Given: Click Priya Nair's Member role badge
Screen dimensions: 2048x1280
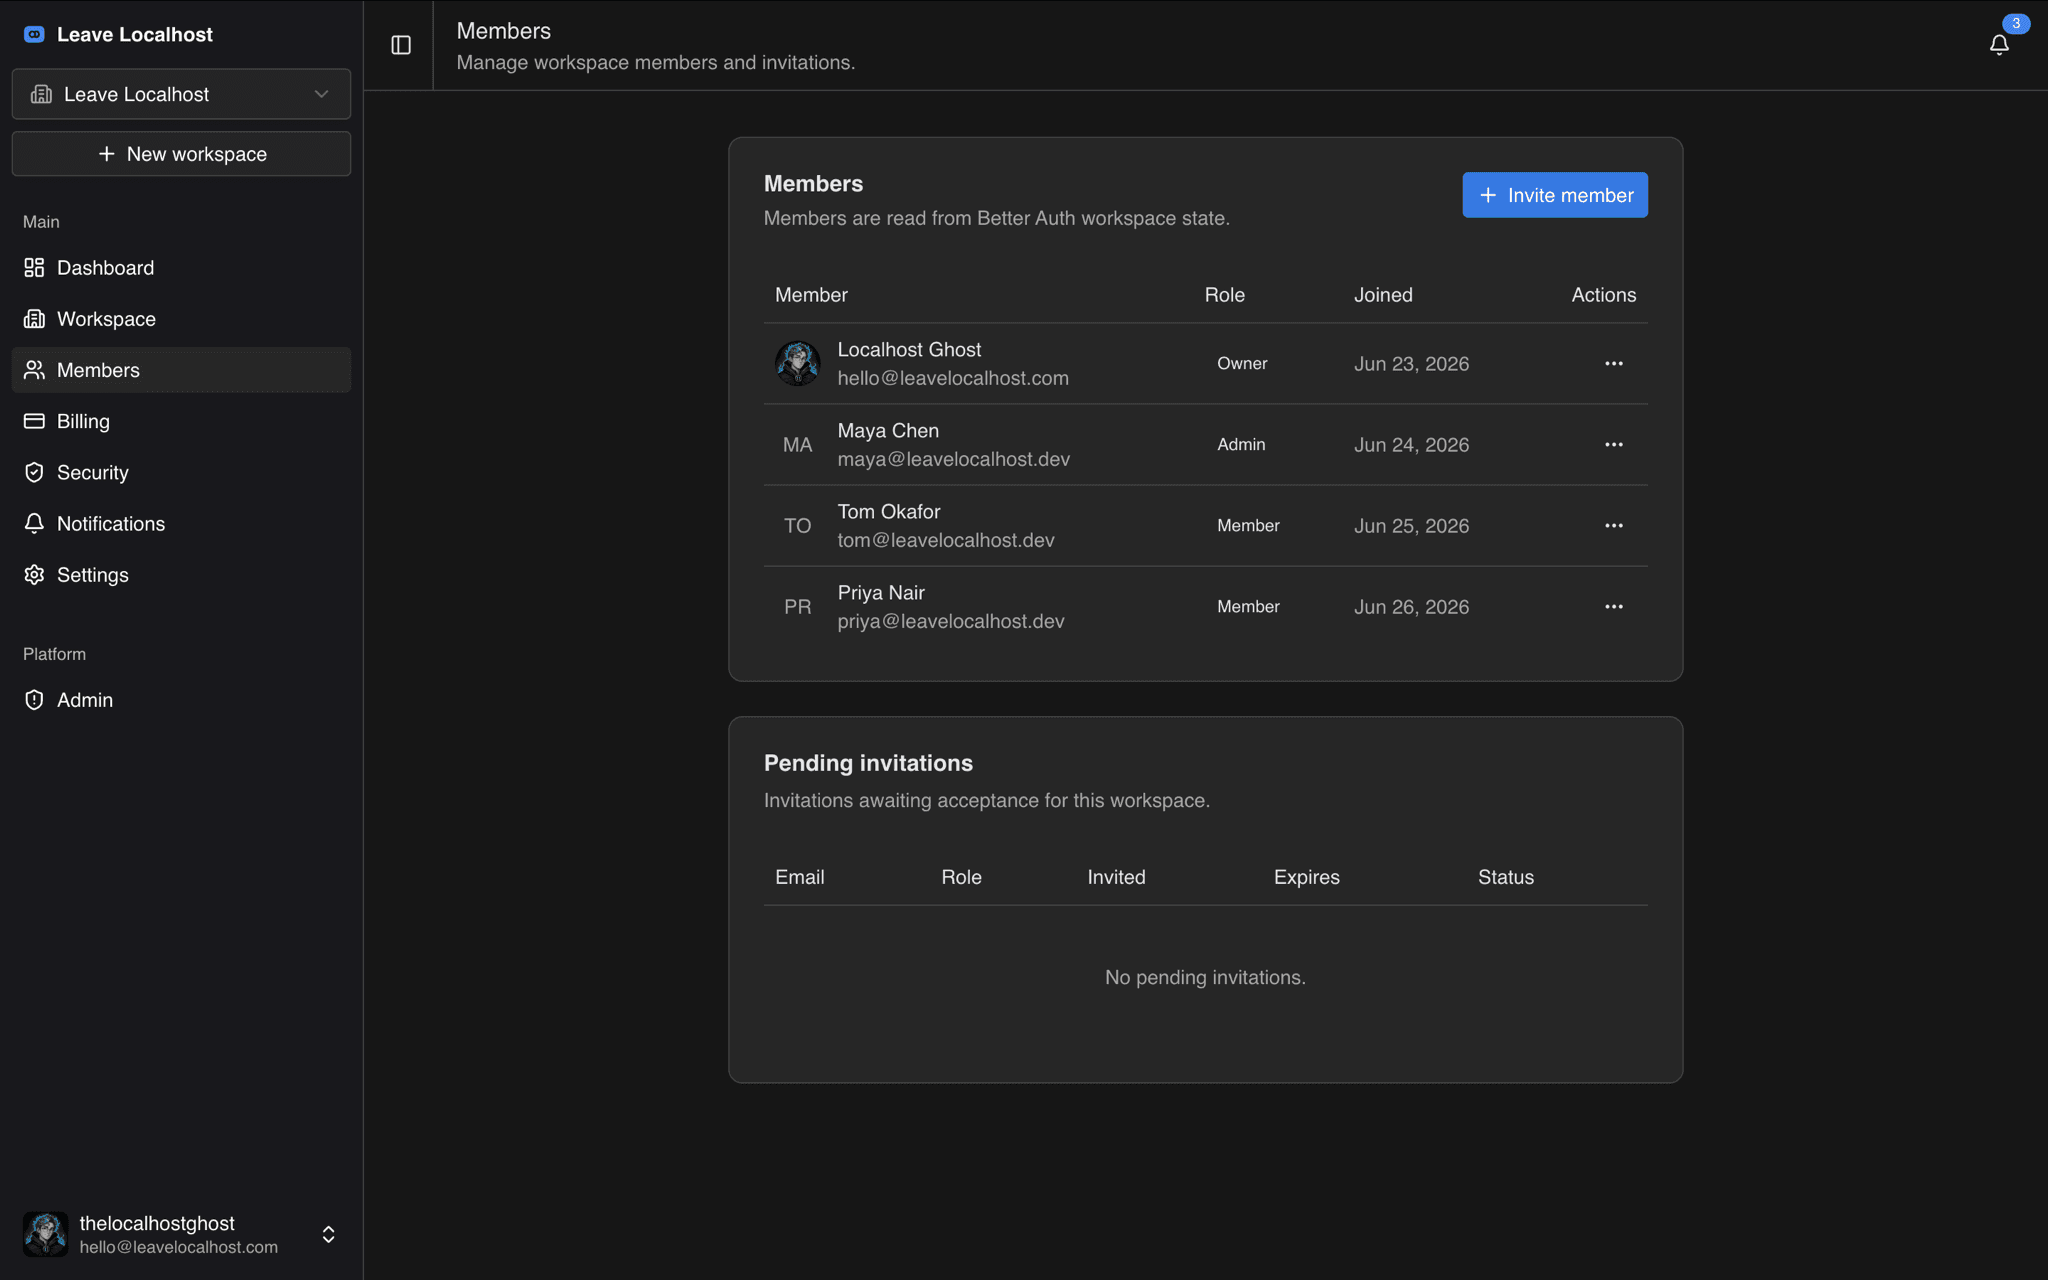Looking at the screenshot, I should (x=1248, y=606).
